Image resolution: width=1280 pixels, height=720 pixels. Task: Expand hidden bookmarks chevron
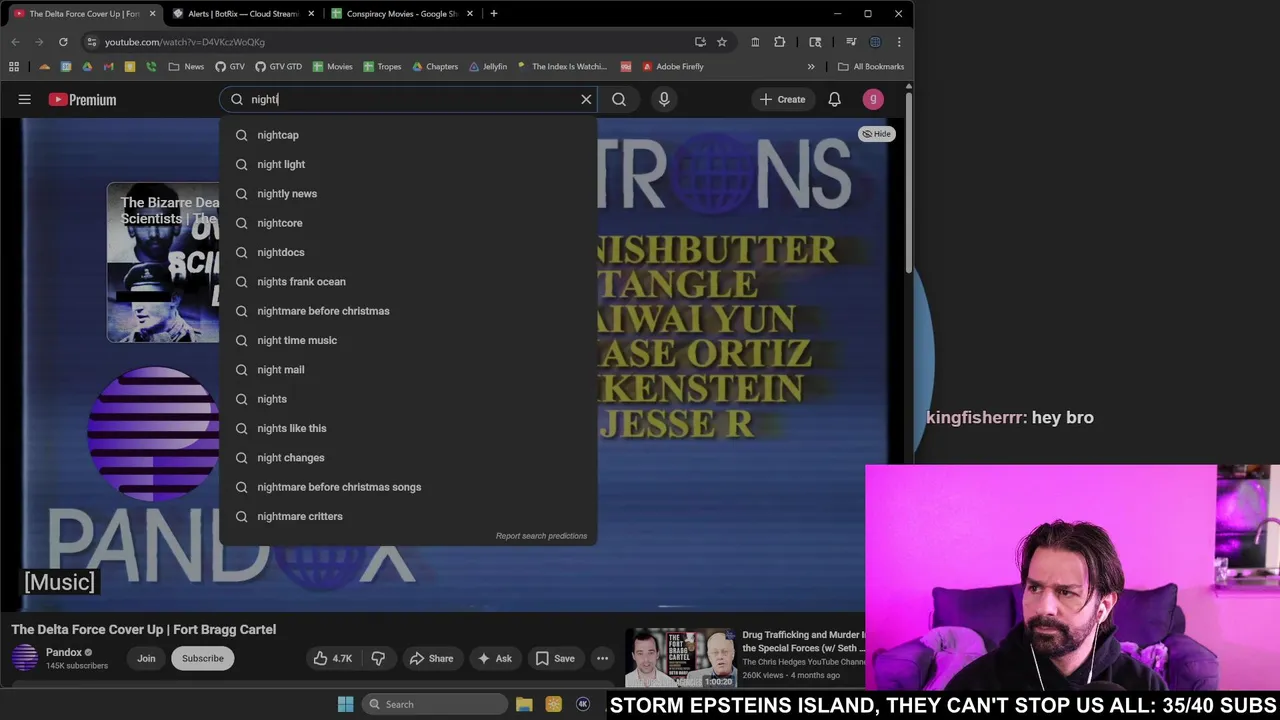pyautogui.click(x=811, y=67)
